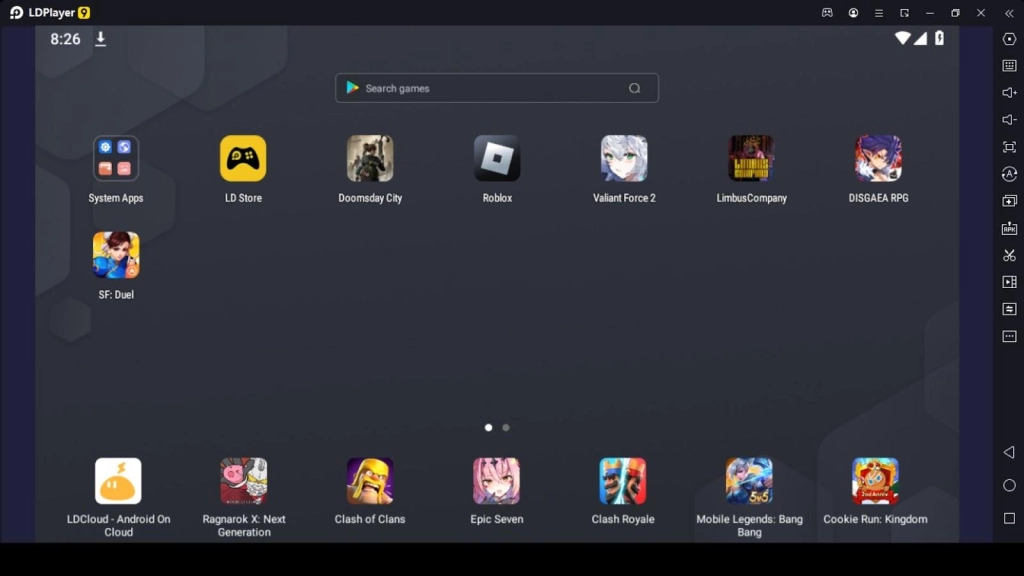Launch Roblox from the home screen
This screenshot has height=576, width=1024.
pos(497,159)
